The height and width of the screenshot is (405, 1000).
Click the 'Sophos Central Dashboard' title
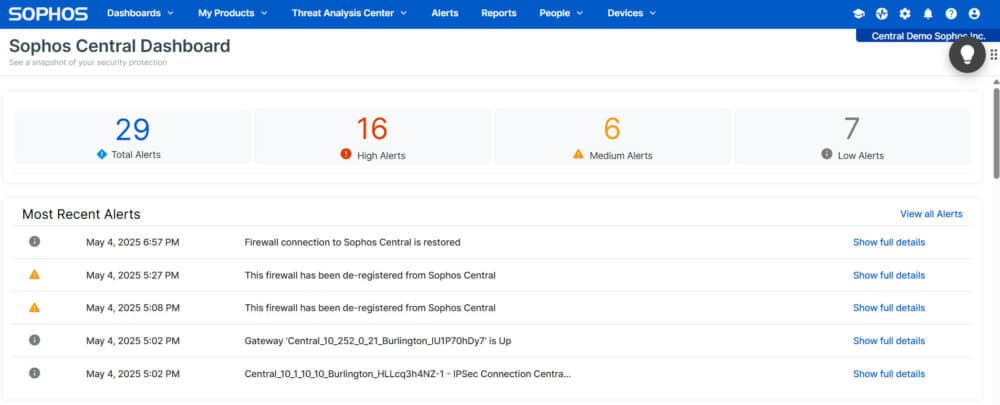tap(119, 46)
